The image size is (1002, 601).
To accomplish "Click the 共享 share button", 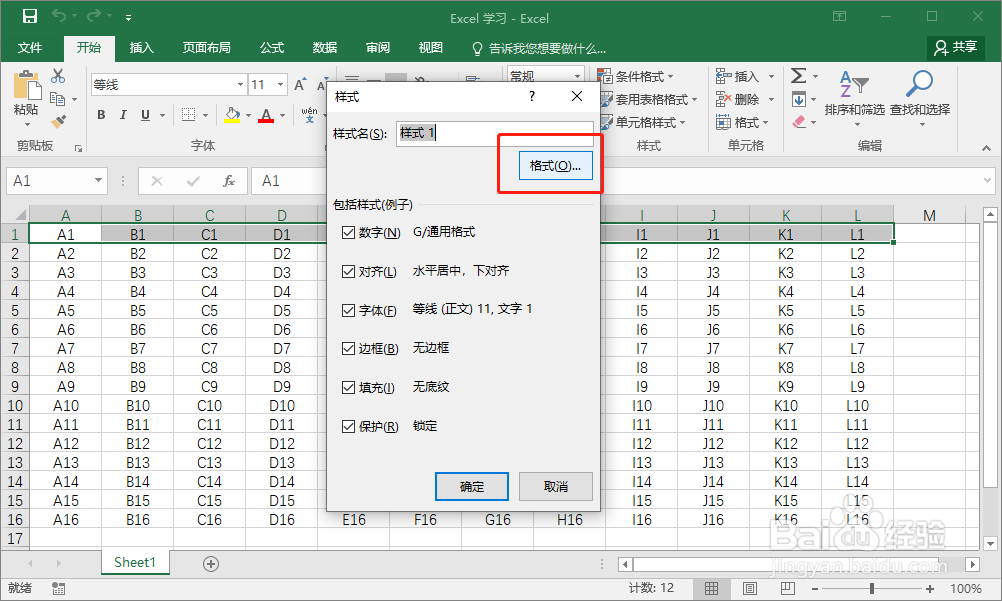I will [955, 47].
